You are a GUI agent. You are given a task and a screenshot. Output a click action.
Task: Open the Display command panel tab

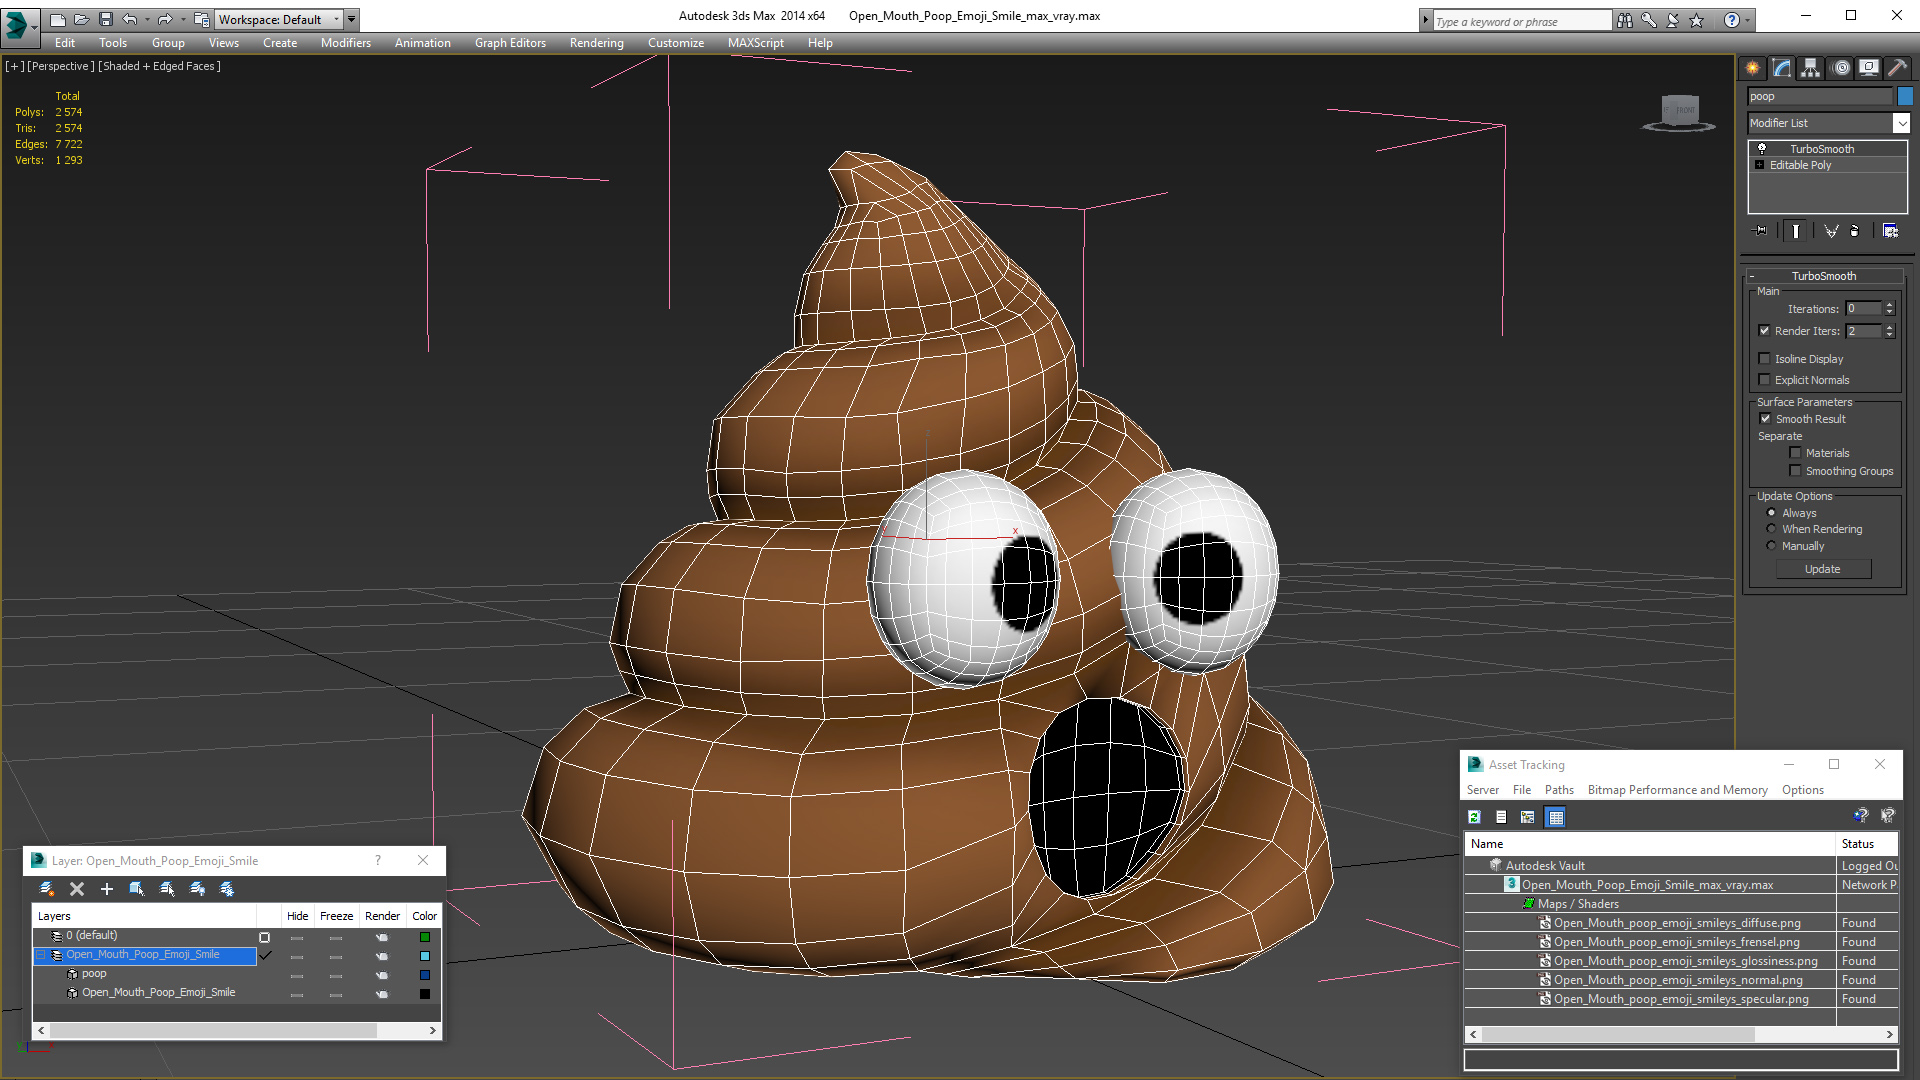coord(1868,68)
